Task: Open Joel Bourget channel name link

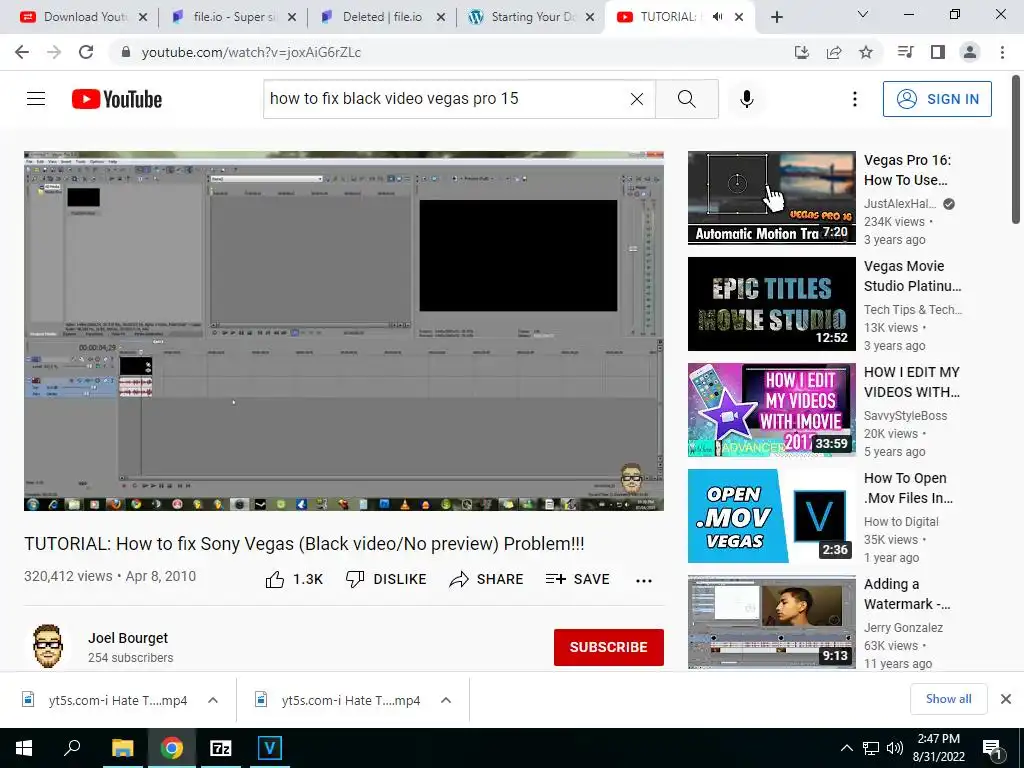Action: [128, 638]
